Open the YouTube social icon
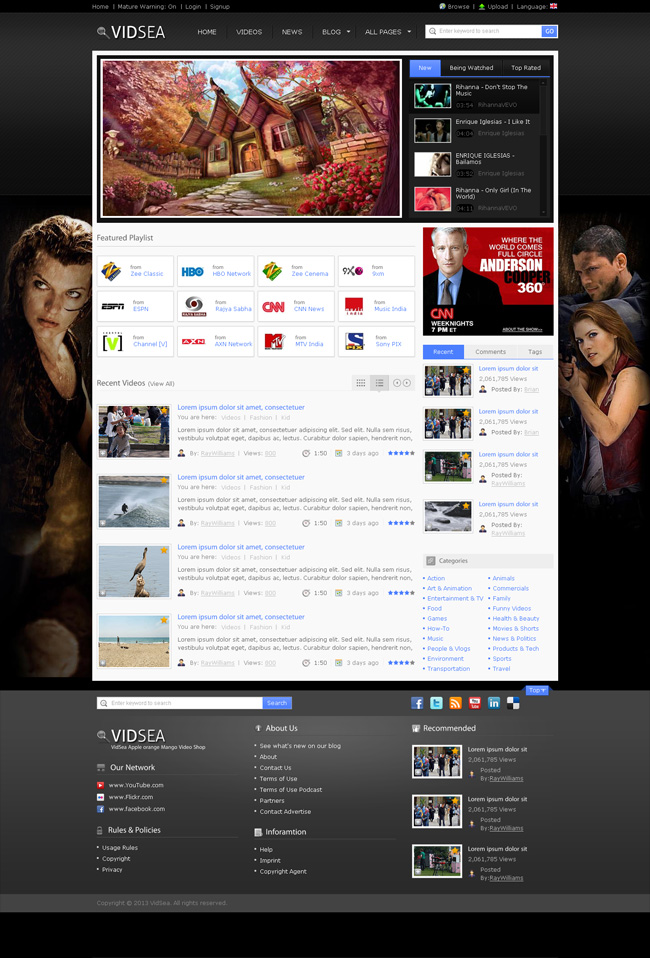The height and width of the screenshot is (958, 650). (x=475, y=703)
